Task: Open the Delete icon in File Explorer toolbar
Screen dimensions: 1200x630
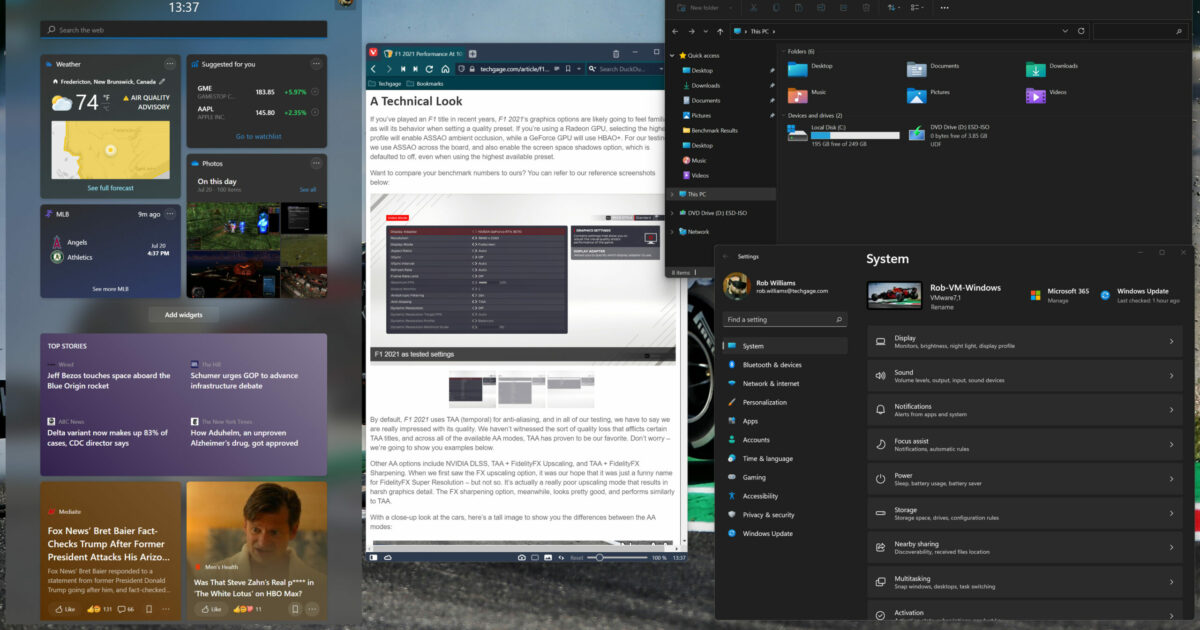Action: 866,8
